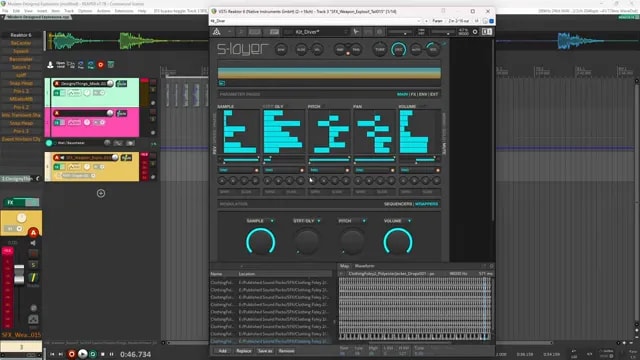Viewport: 640px width, 360px height.
Task: Switch modulation view to SEQUENCERS
Action: pyautogui.click(x=398, y=204)
